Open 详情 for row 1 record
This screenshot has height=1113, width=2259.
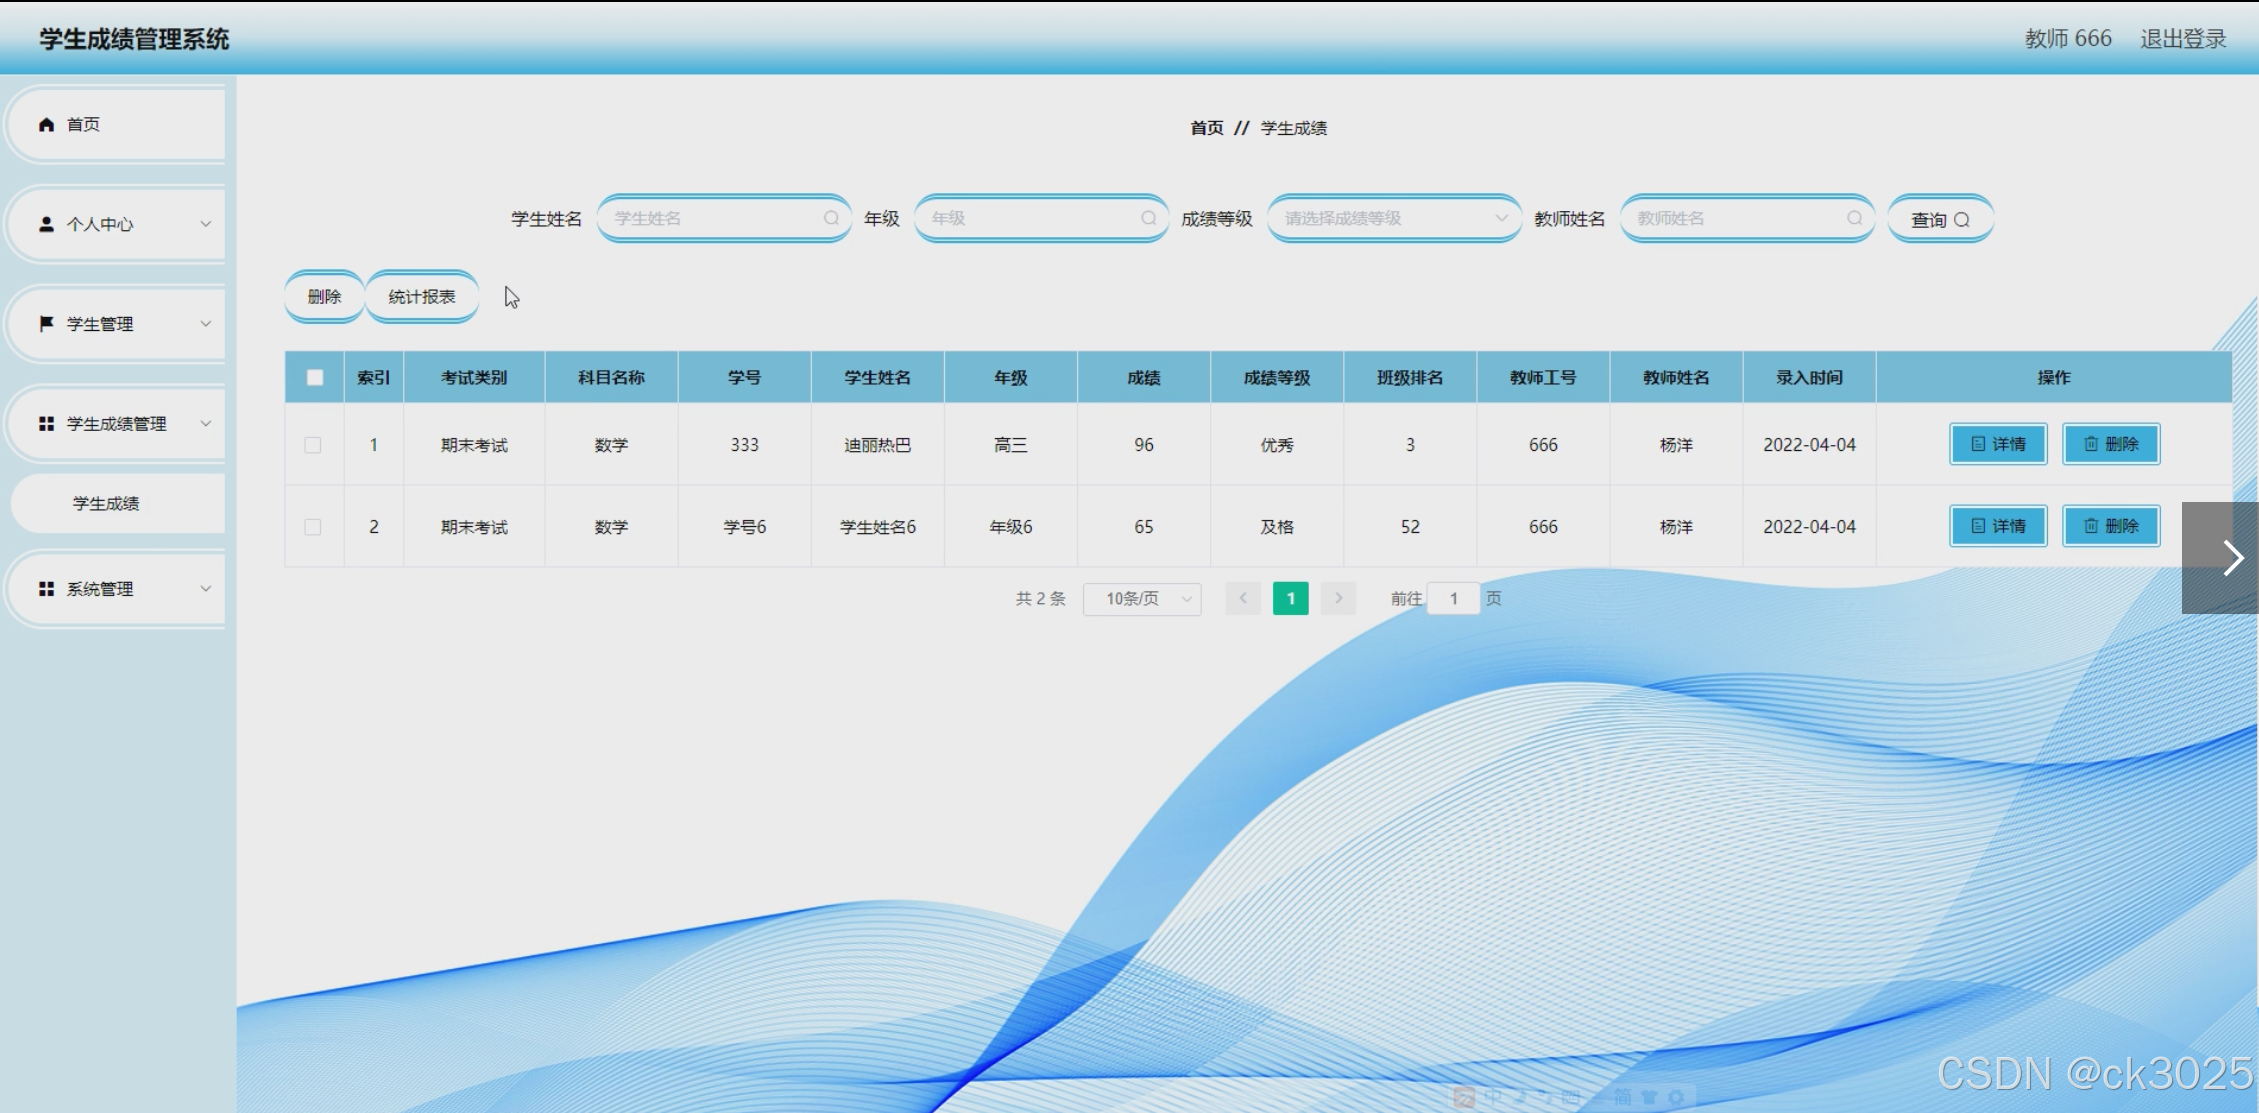click(x=1998, y=444)
